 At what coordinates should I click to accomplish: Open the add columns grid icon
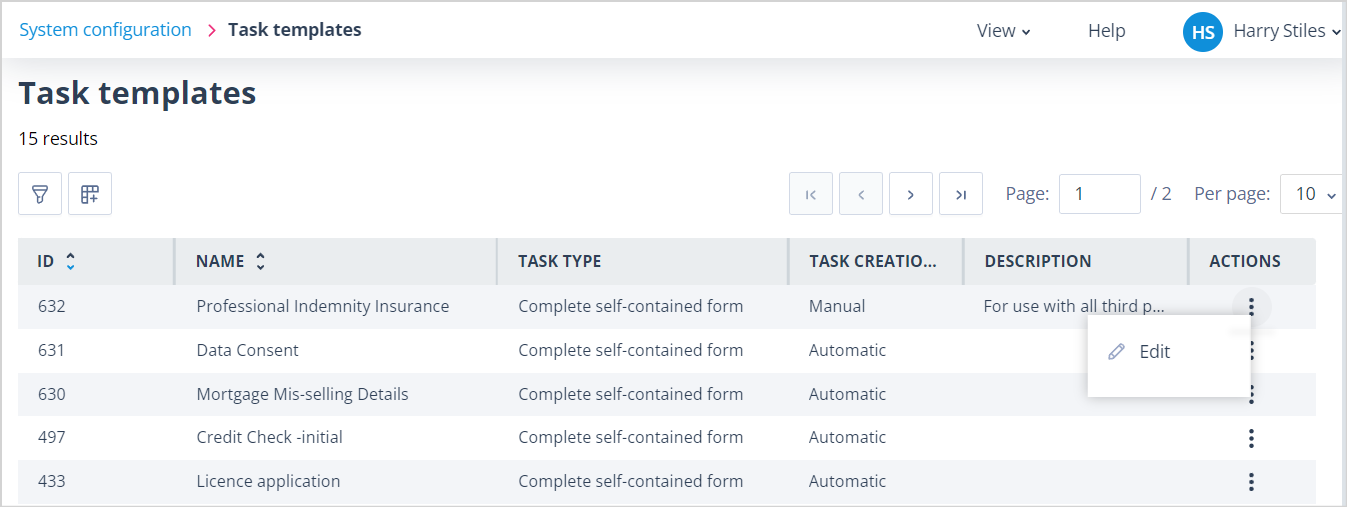[90, 193]
